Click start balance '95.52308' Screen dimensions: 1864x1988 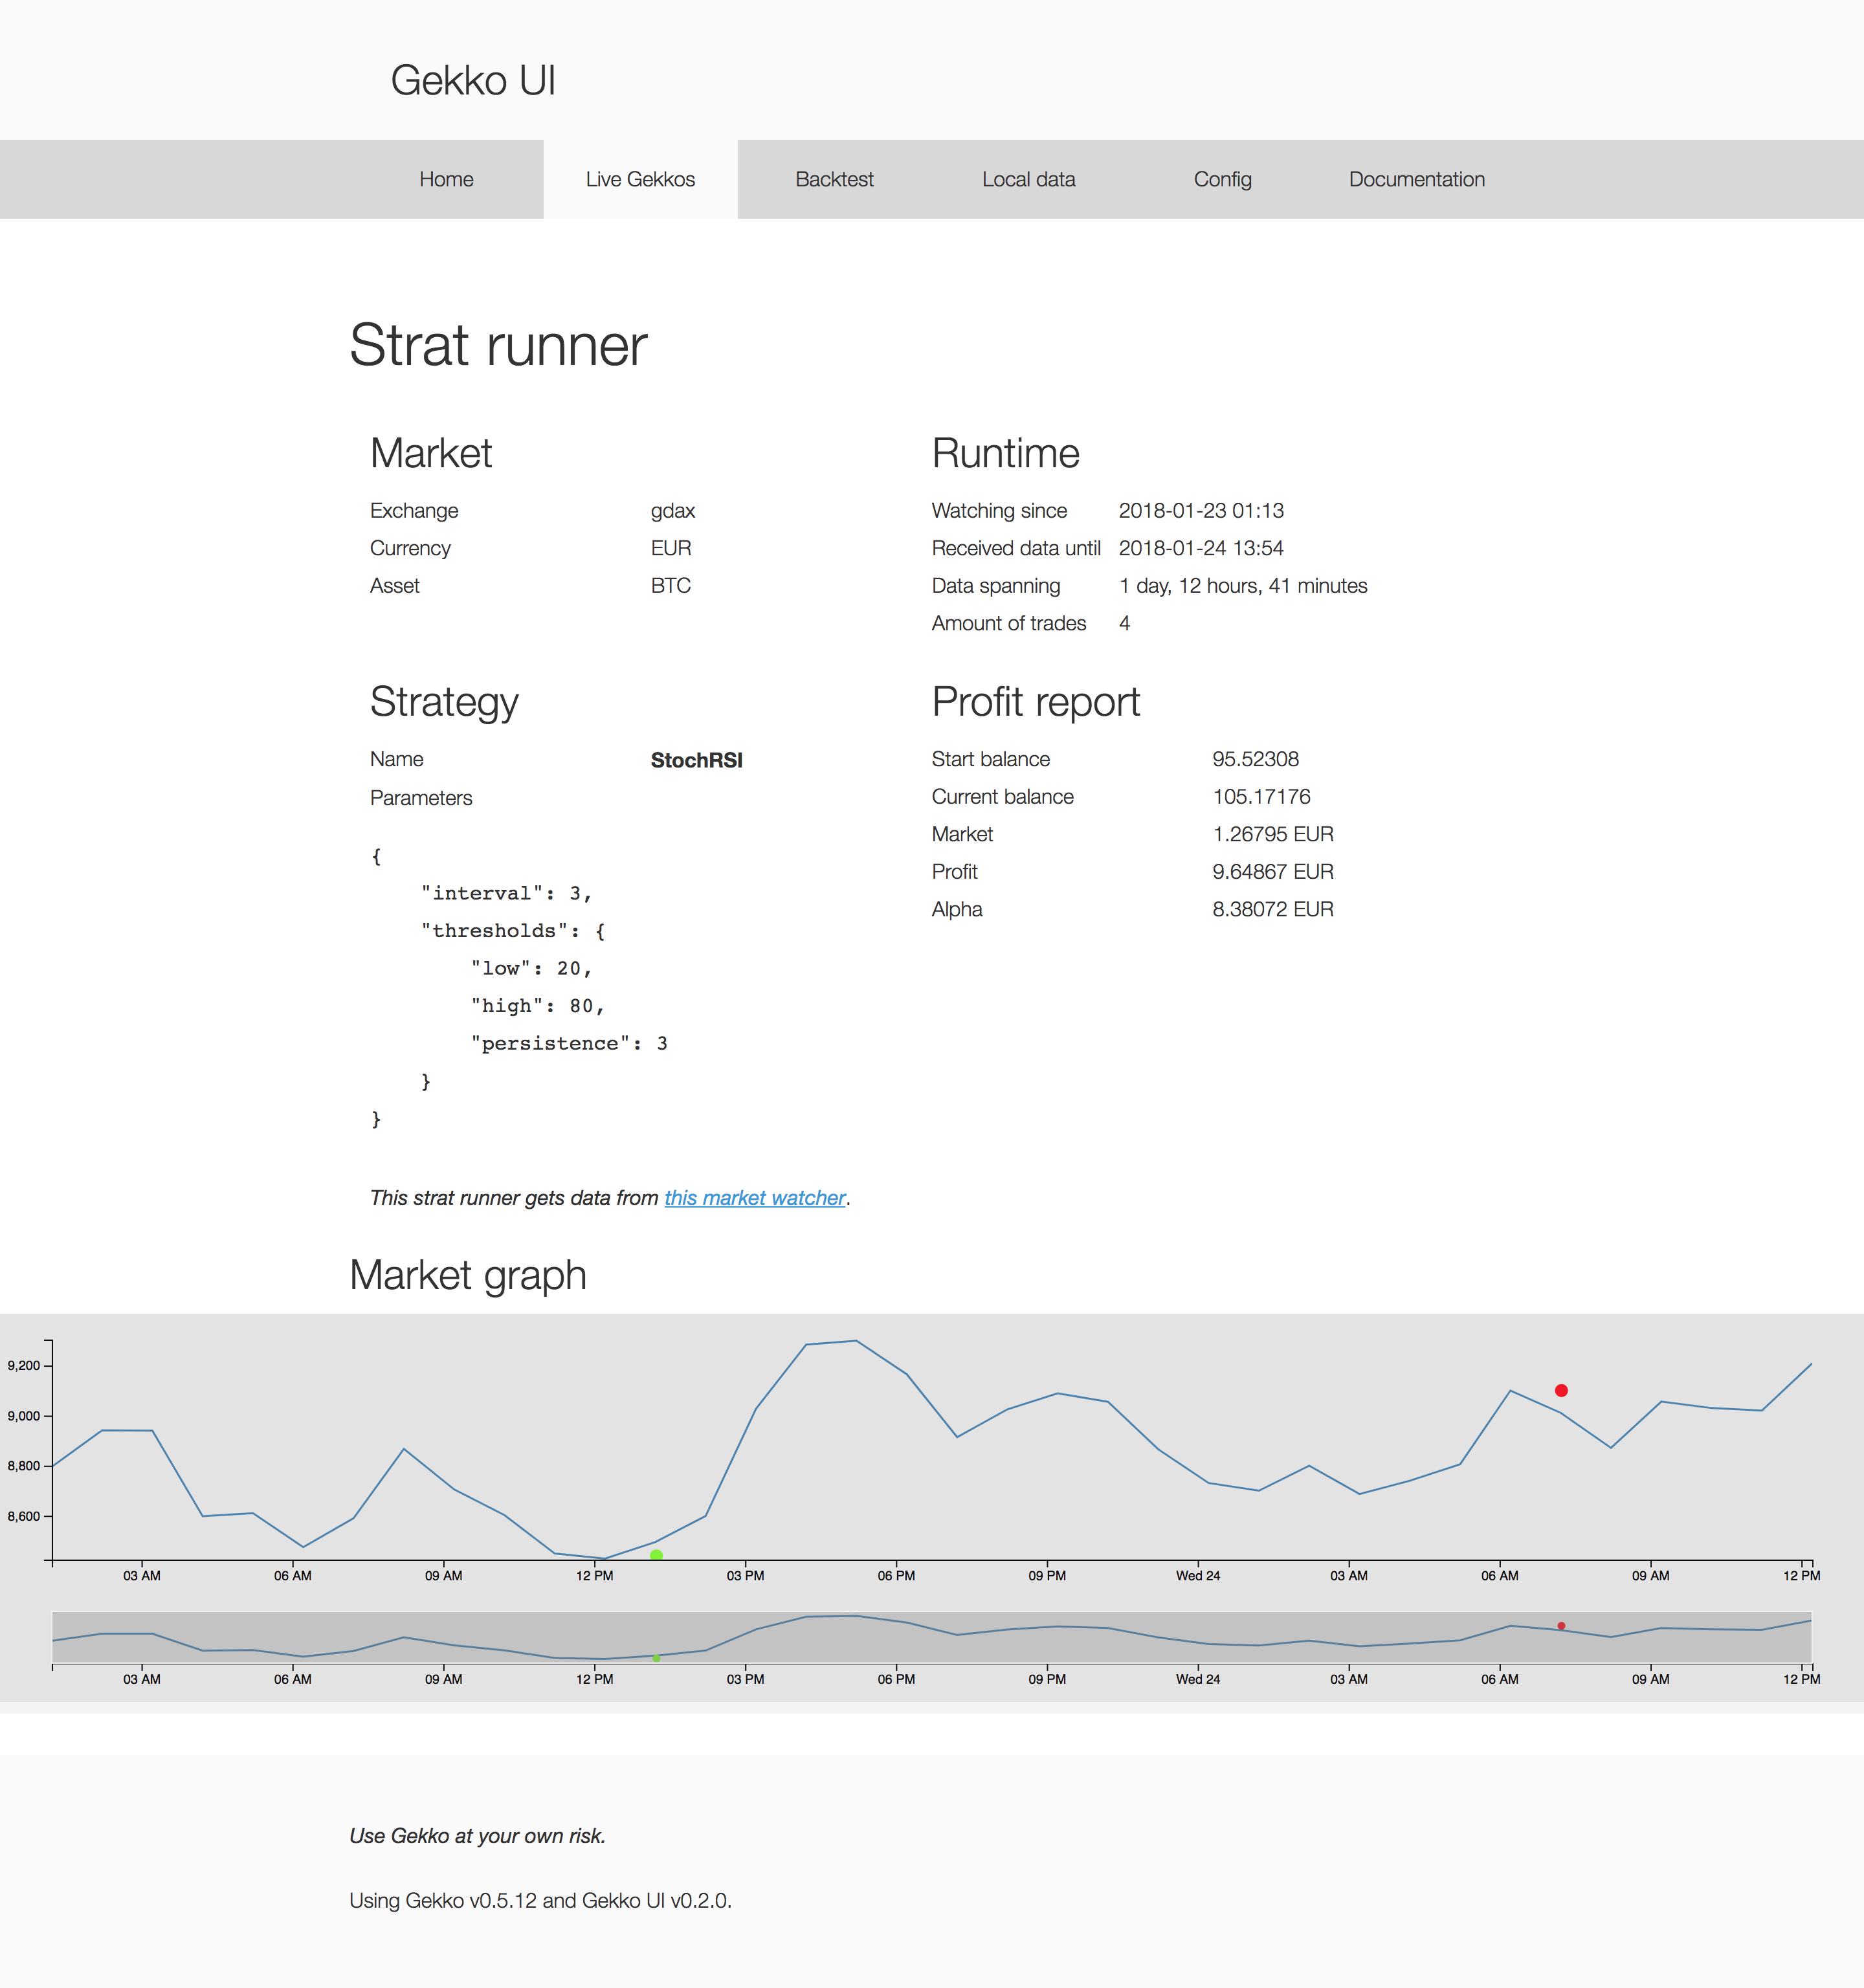point(1255,759)
